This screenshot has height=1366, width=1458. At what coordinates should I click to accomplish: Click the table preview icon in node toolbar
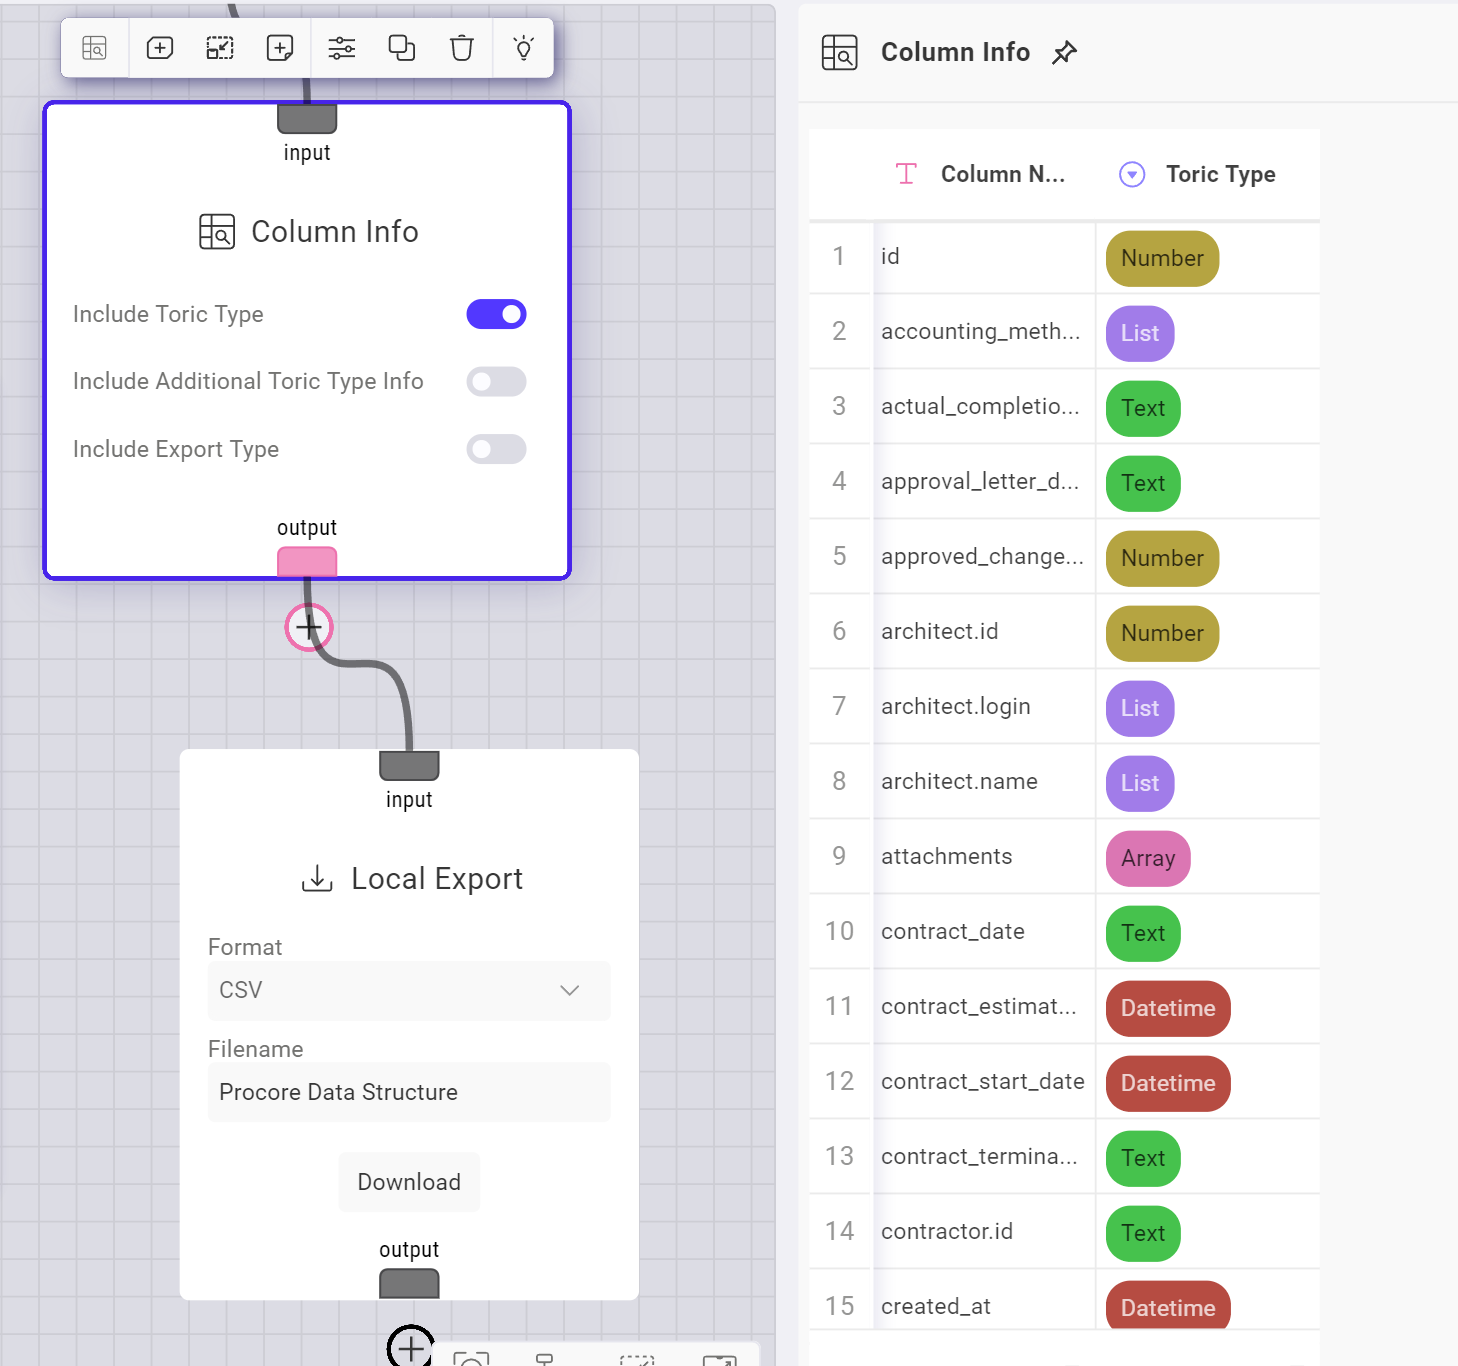tap(94, 48)
